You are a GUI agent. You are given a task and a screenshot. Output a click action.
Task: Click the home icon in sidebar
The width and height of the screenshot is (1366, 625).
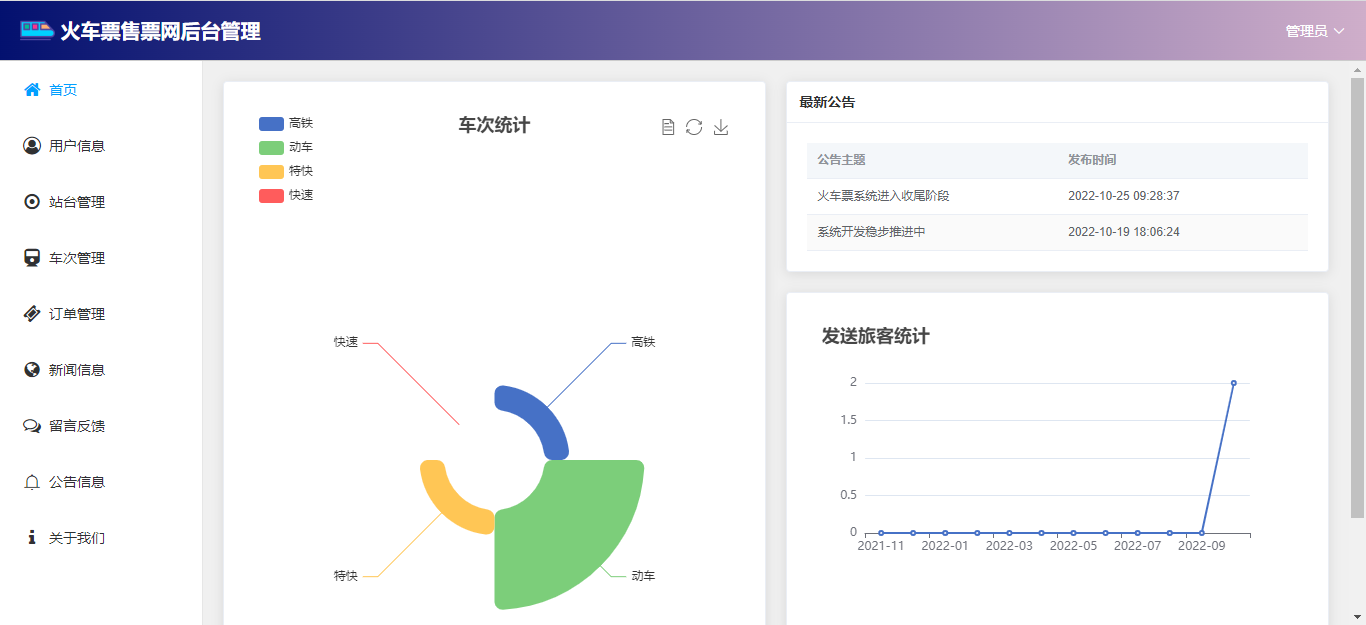pyautogui.click(x=32, y=90)
